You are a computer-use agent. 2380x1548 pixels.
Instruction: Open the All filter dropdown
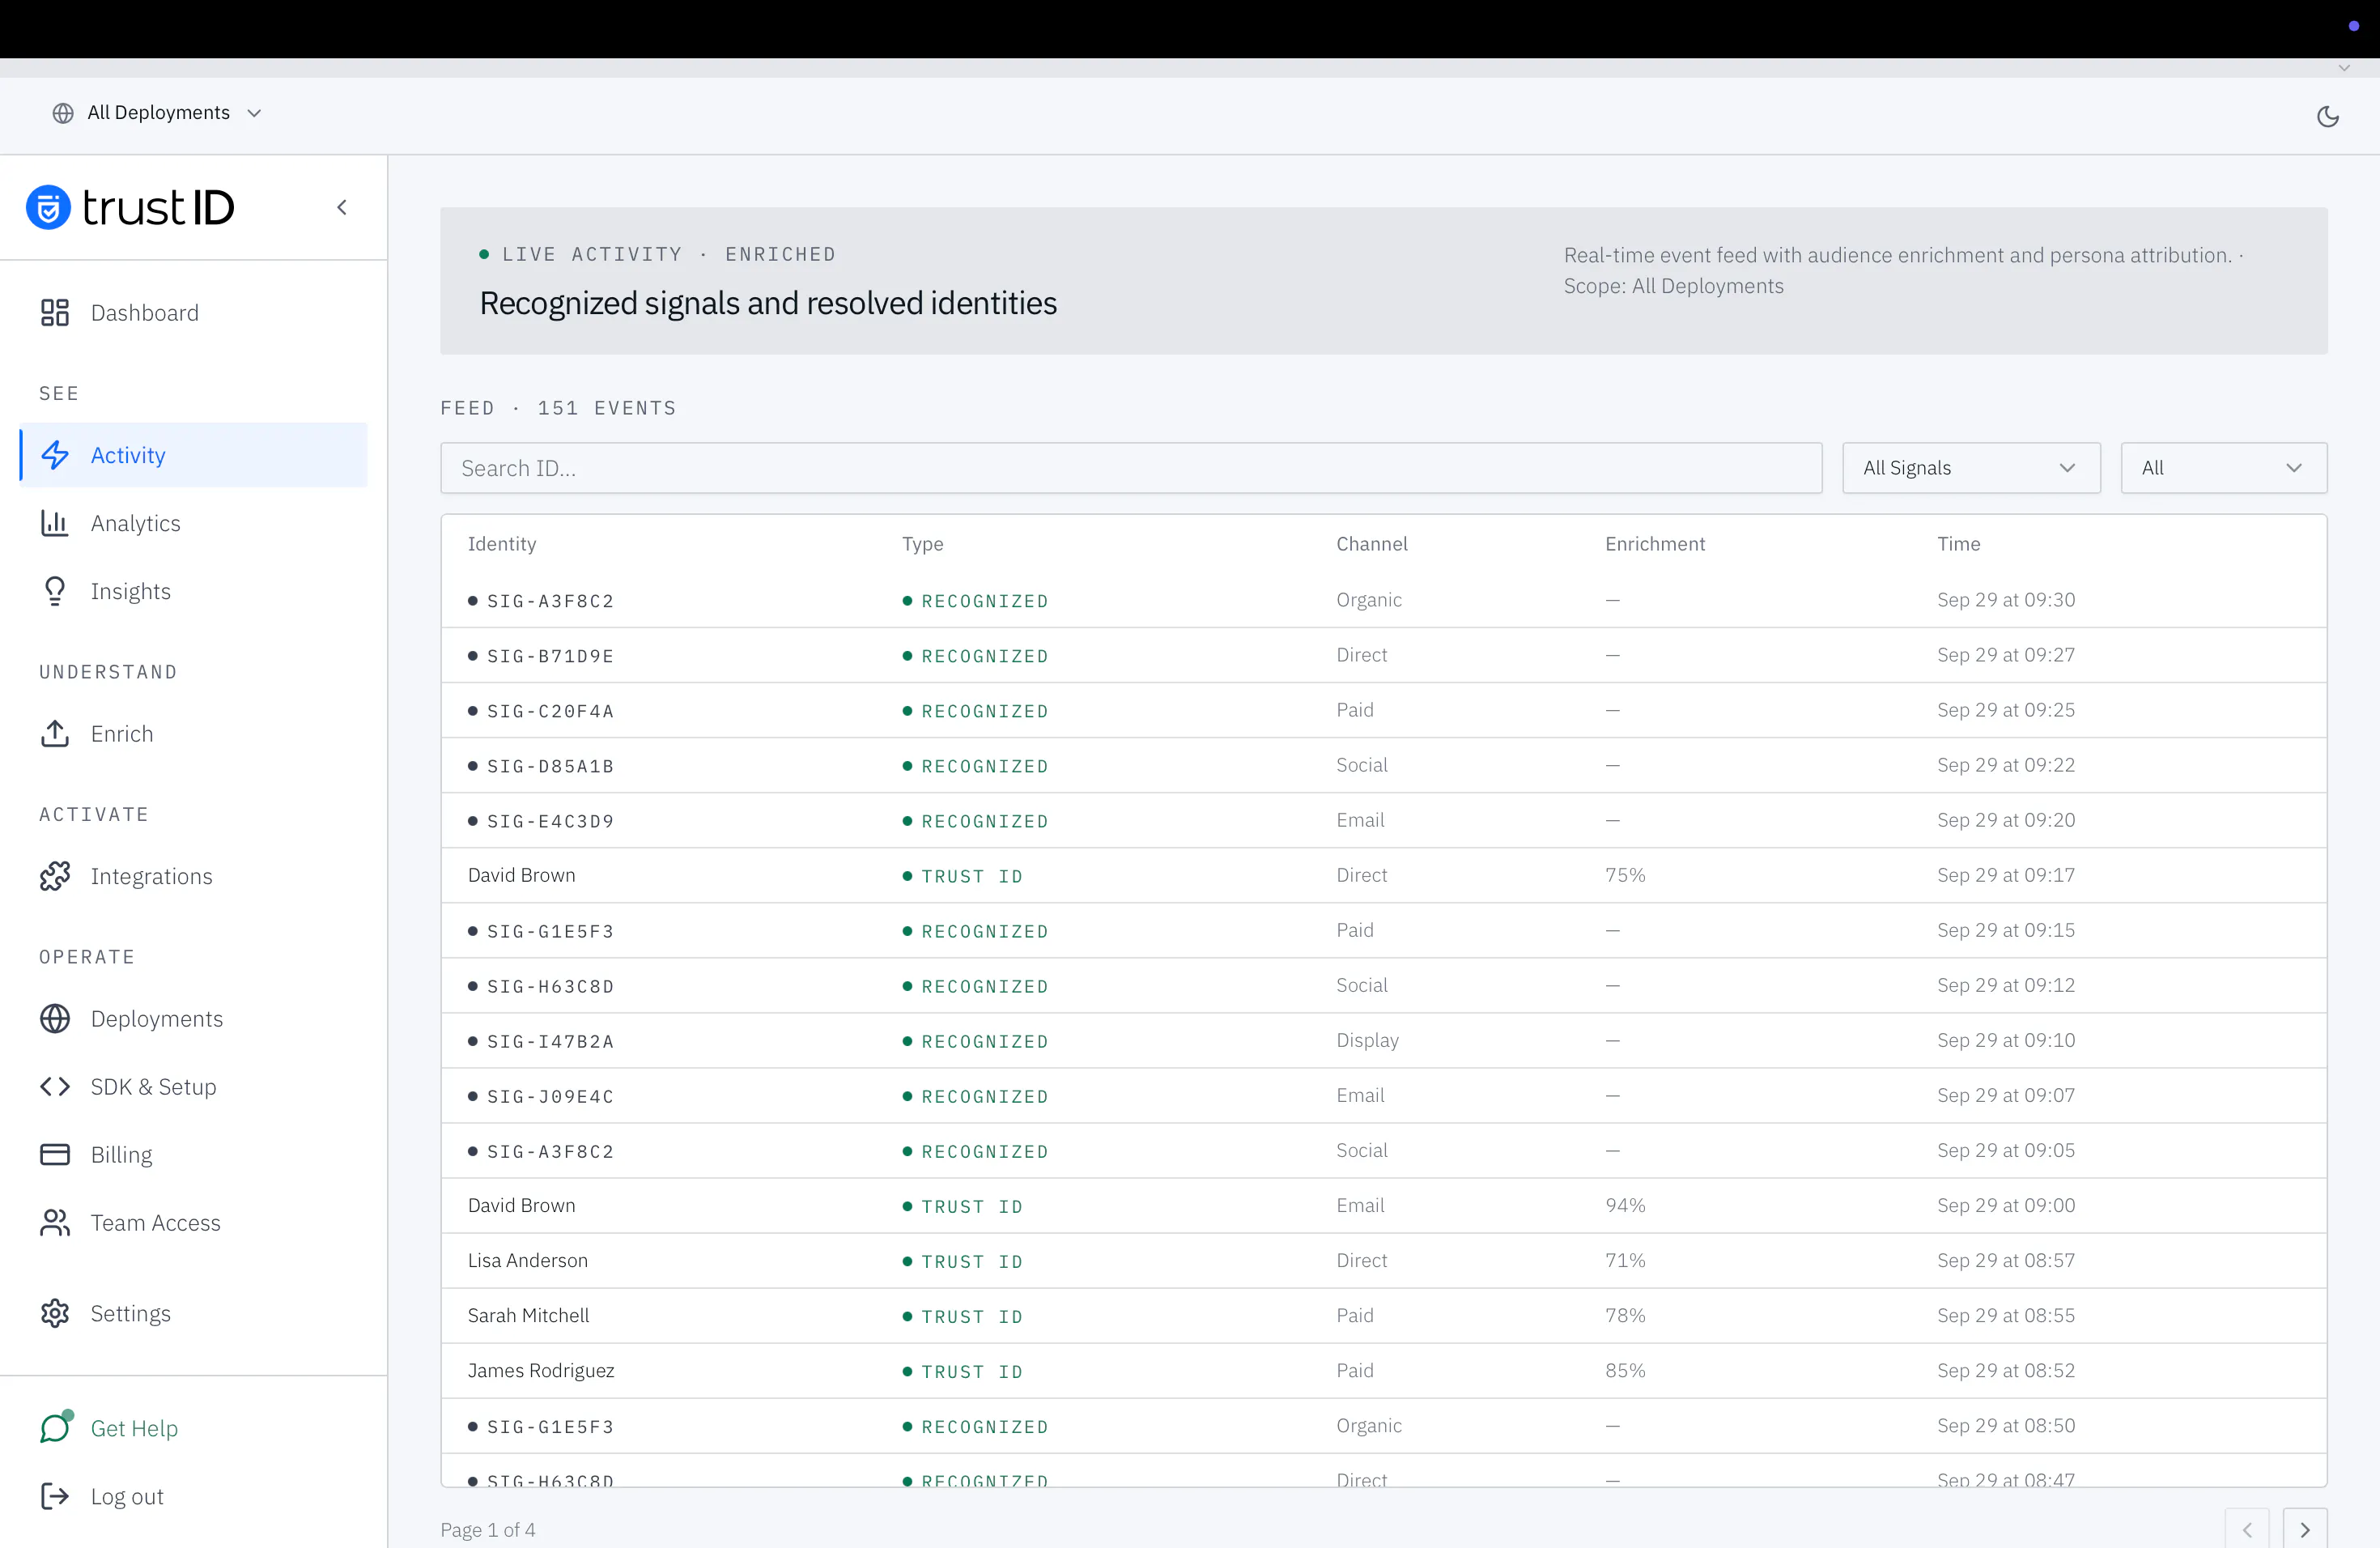(2224, 468)
